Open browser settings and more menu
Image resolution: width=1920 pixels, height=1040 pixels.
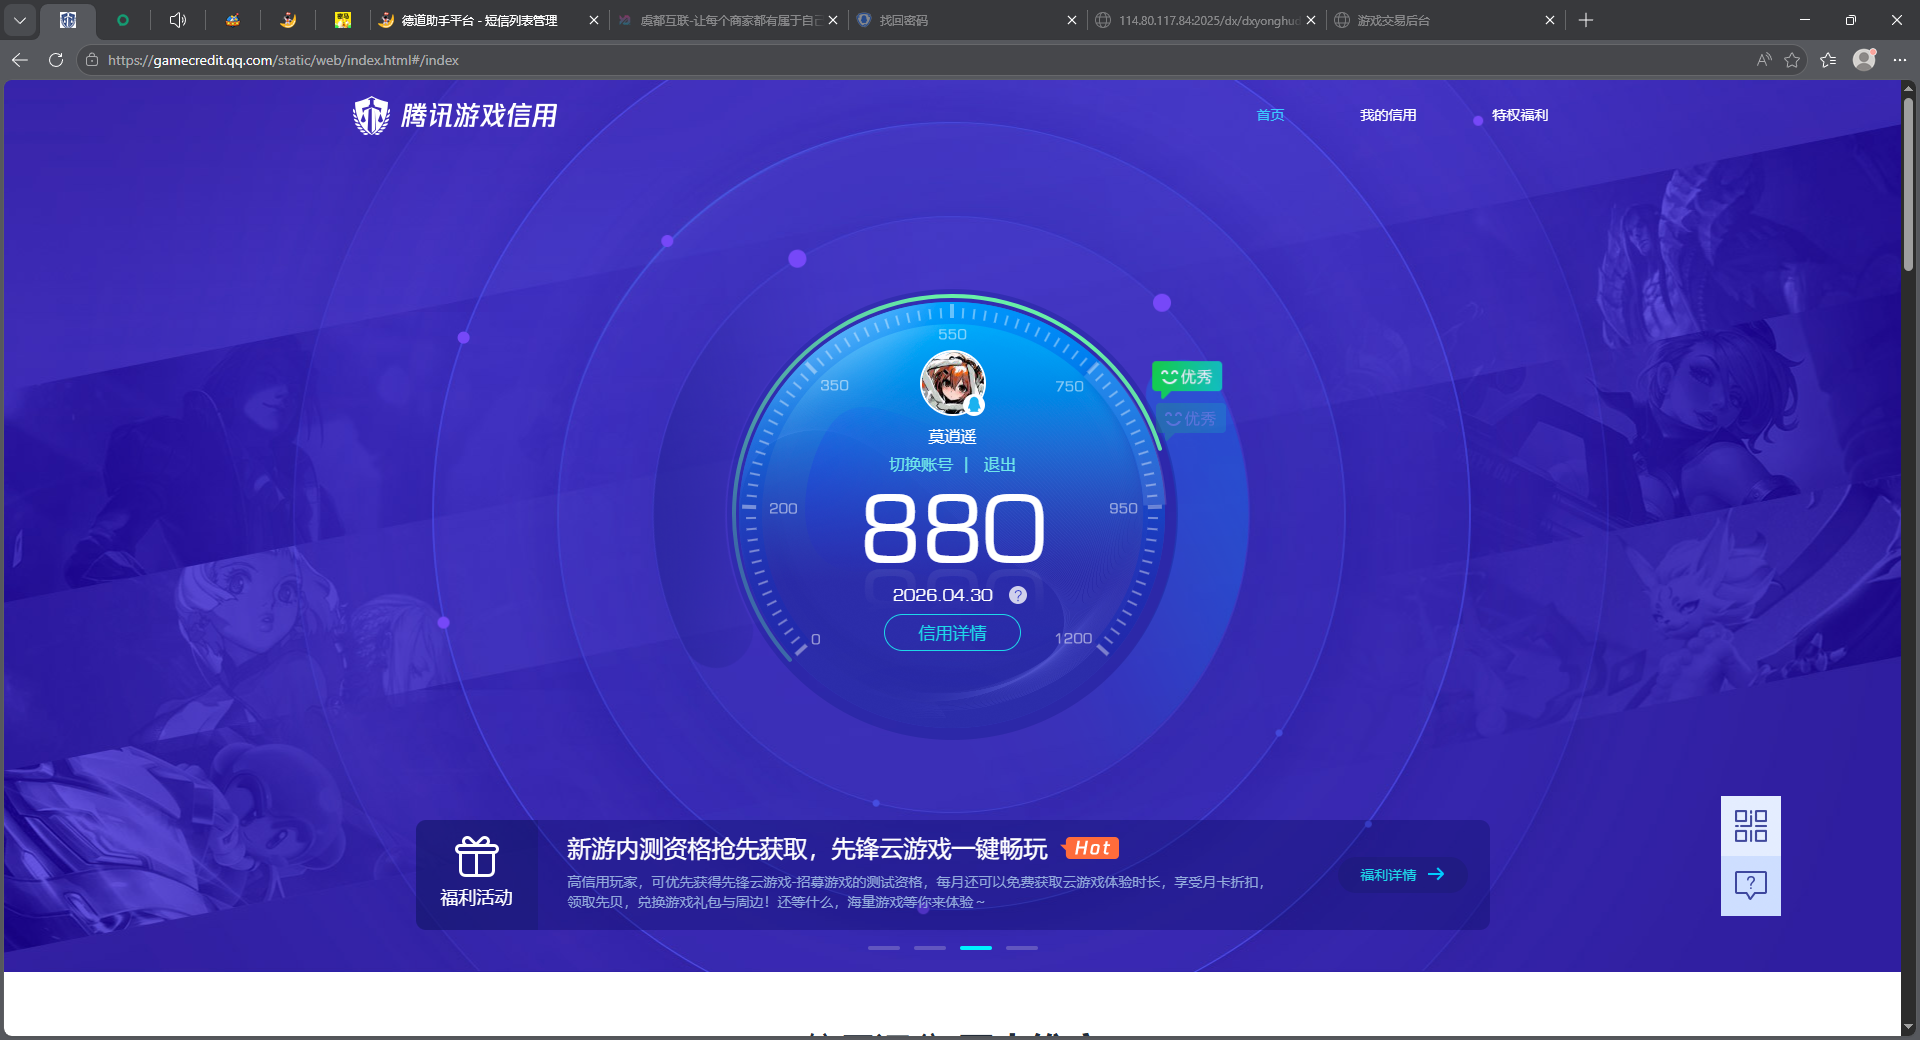click(x=1900, y=60)
